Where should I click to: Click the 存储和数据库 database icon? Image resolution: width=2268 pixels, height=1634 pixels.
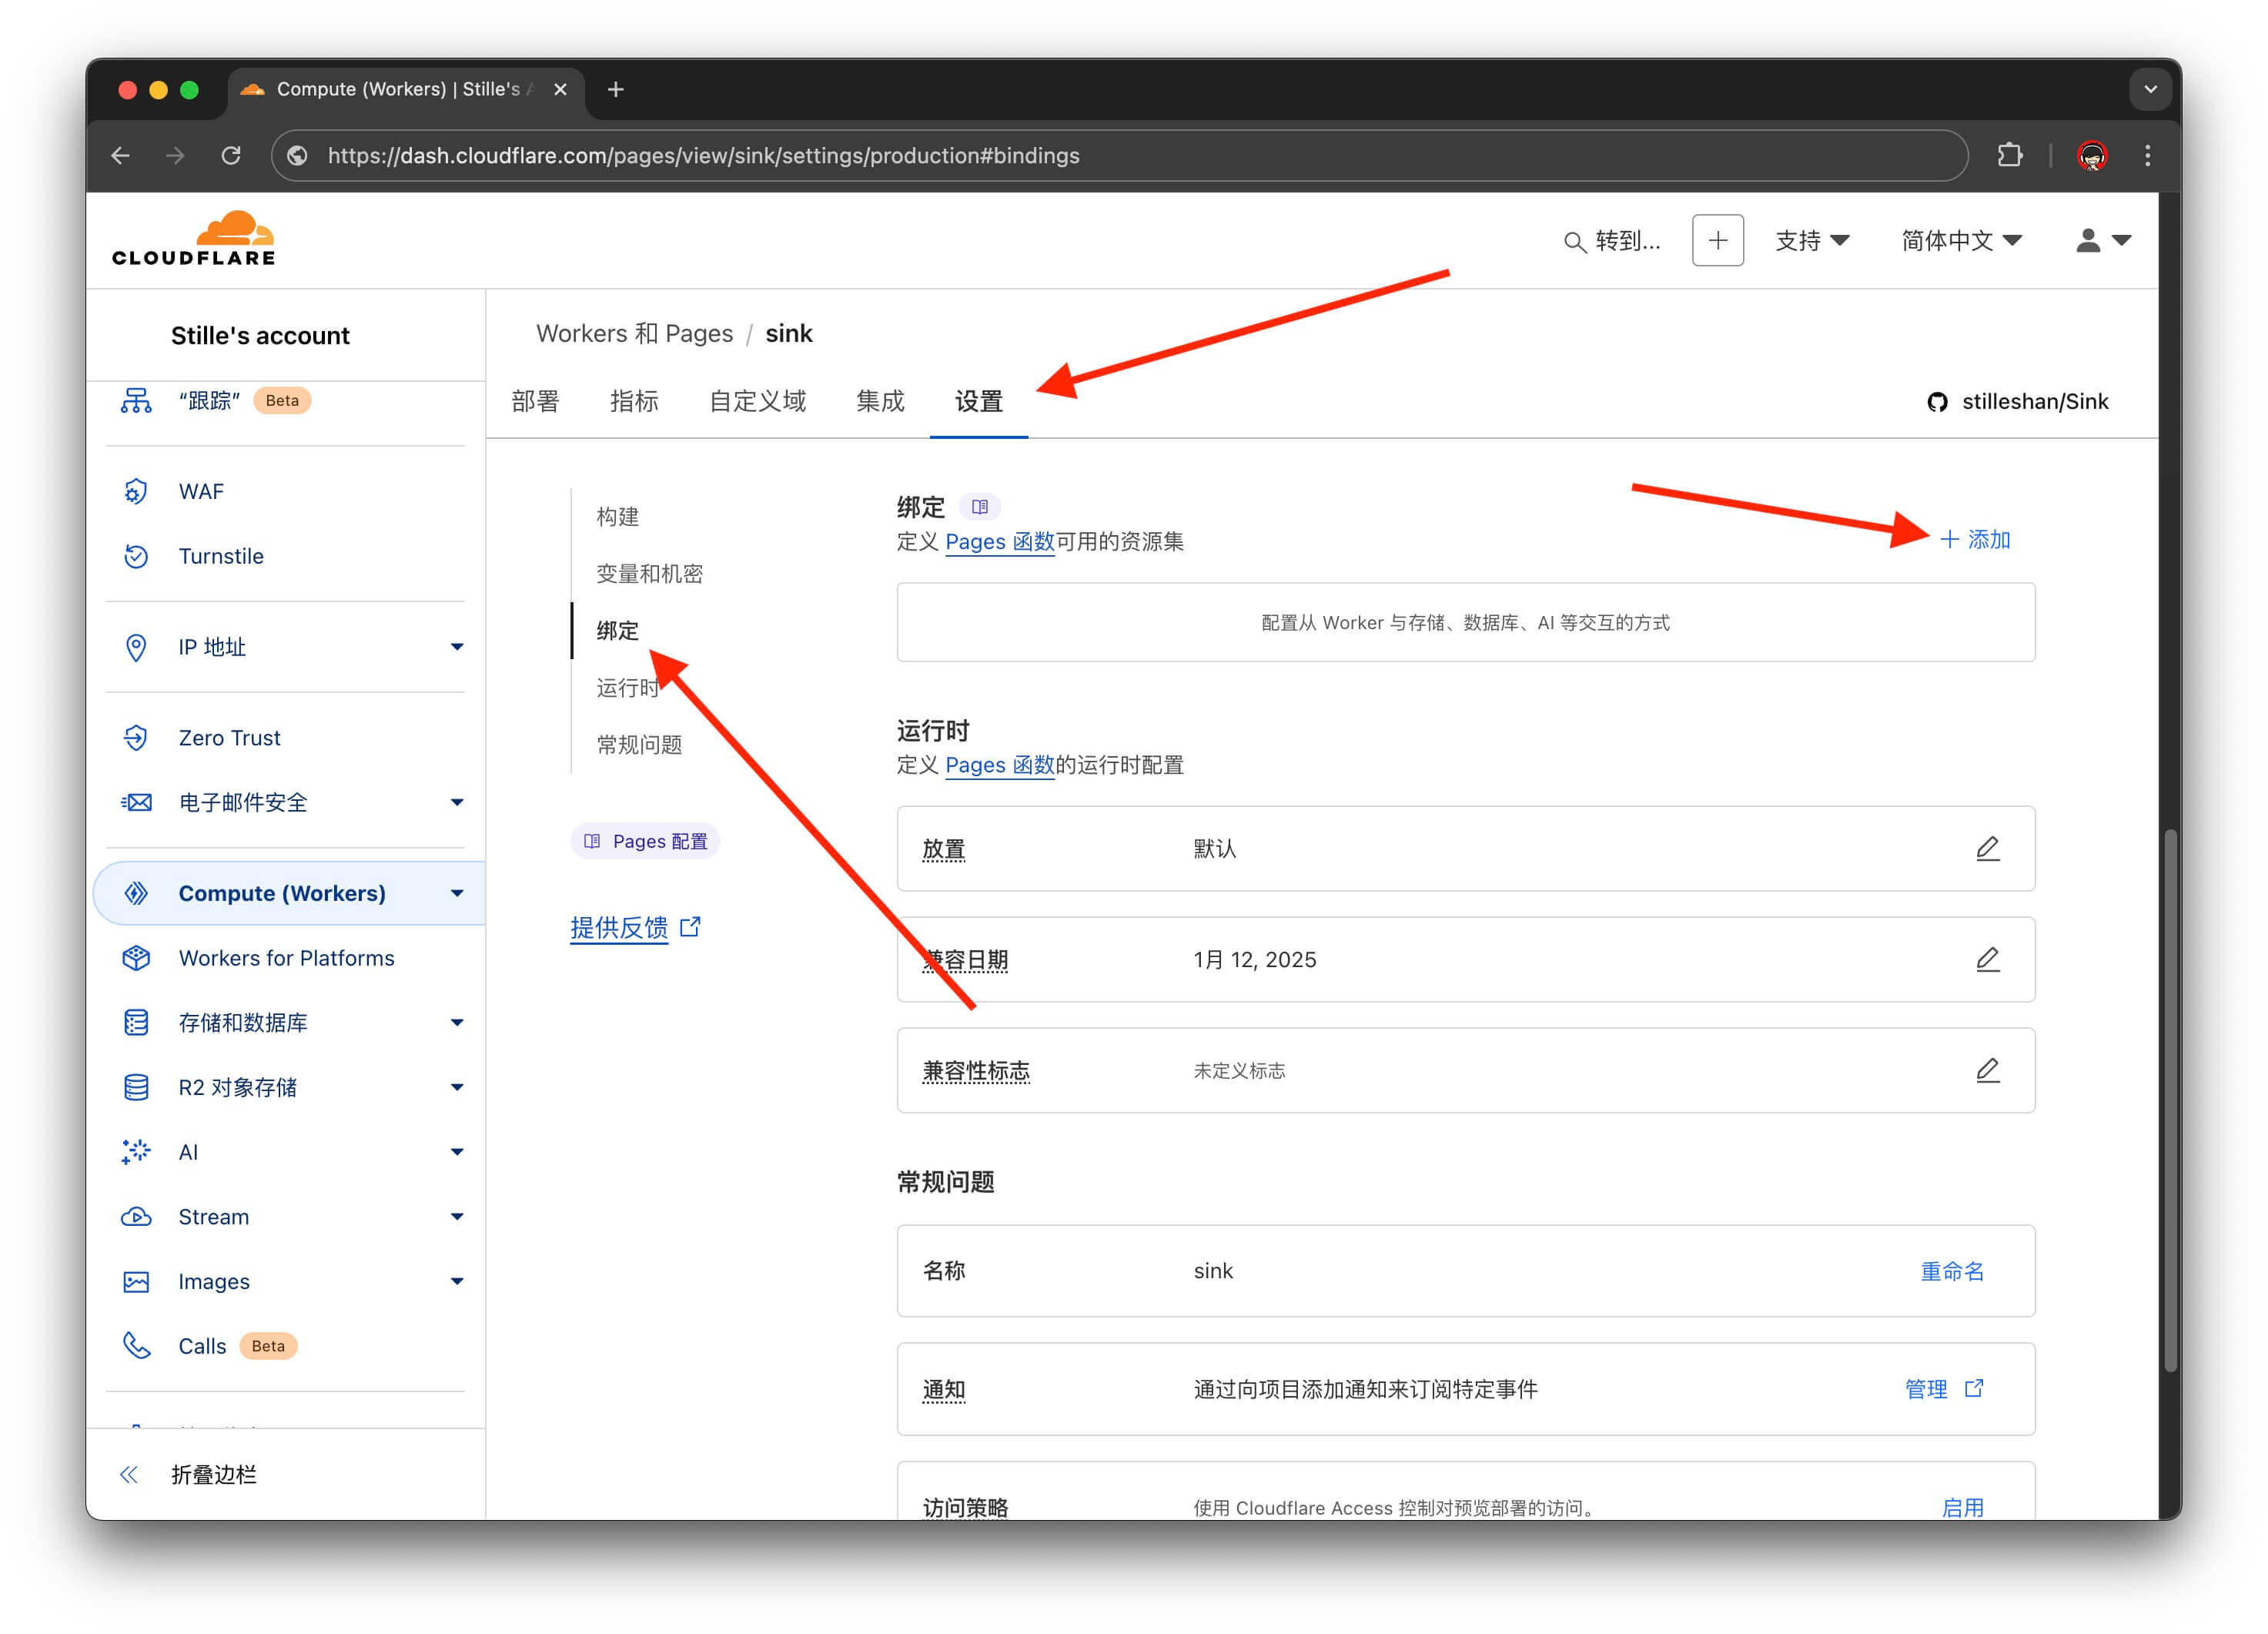[x=136, y=1023]
